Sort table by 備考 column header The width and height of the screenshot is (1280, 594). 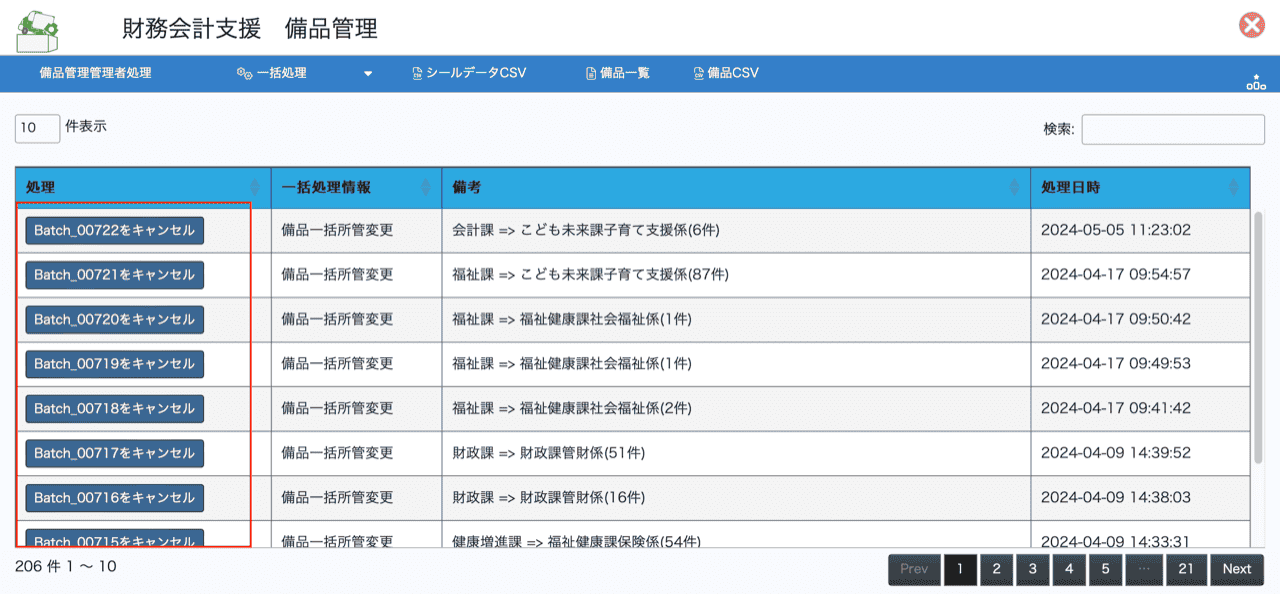pos(735,188)
